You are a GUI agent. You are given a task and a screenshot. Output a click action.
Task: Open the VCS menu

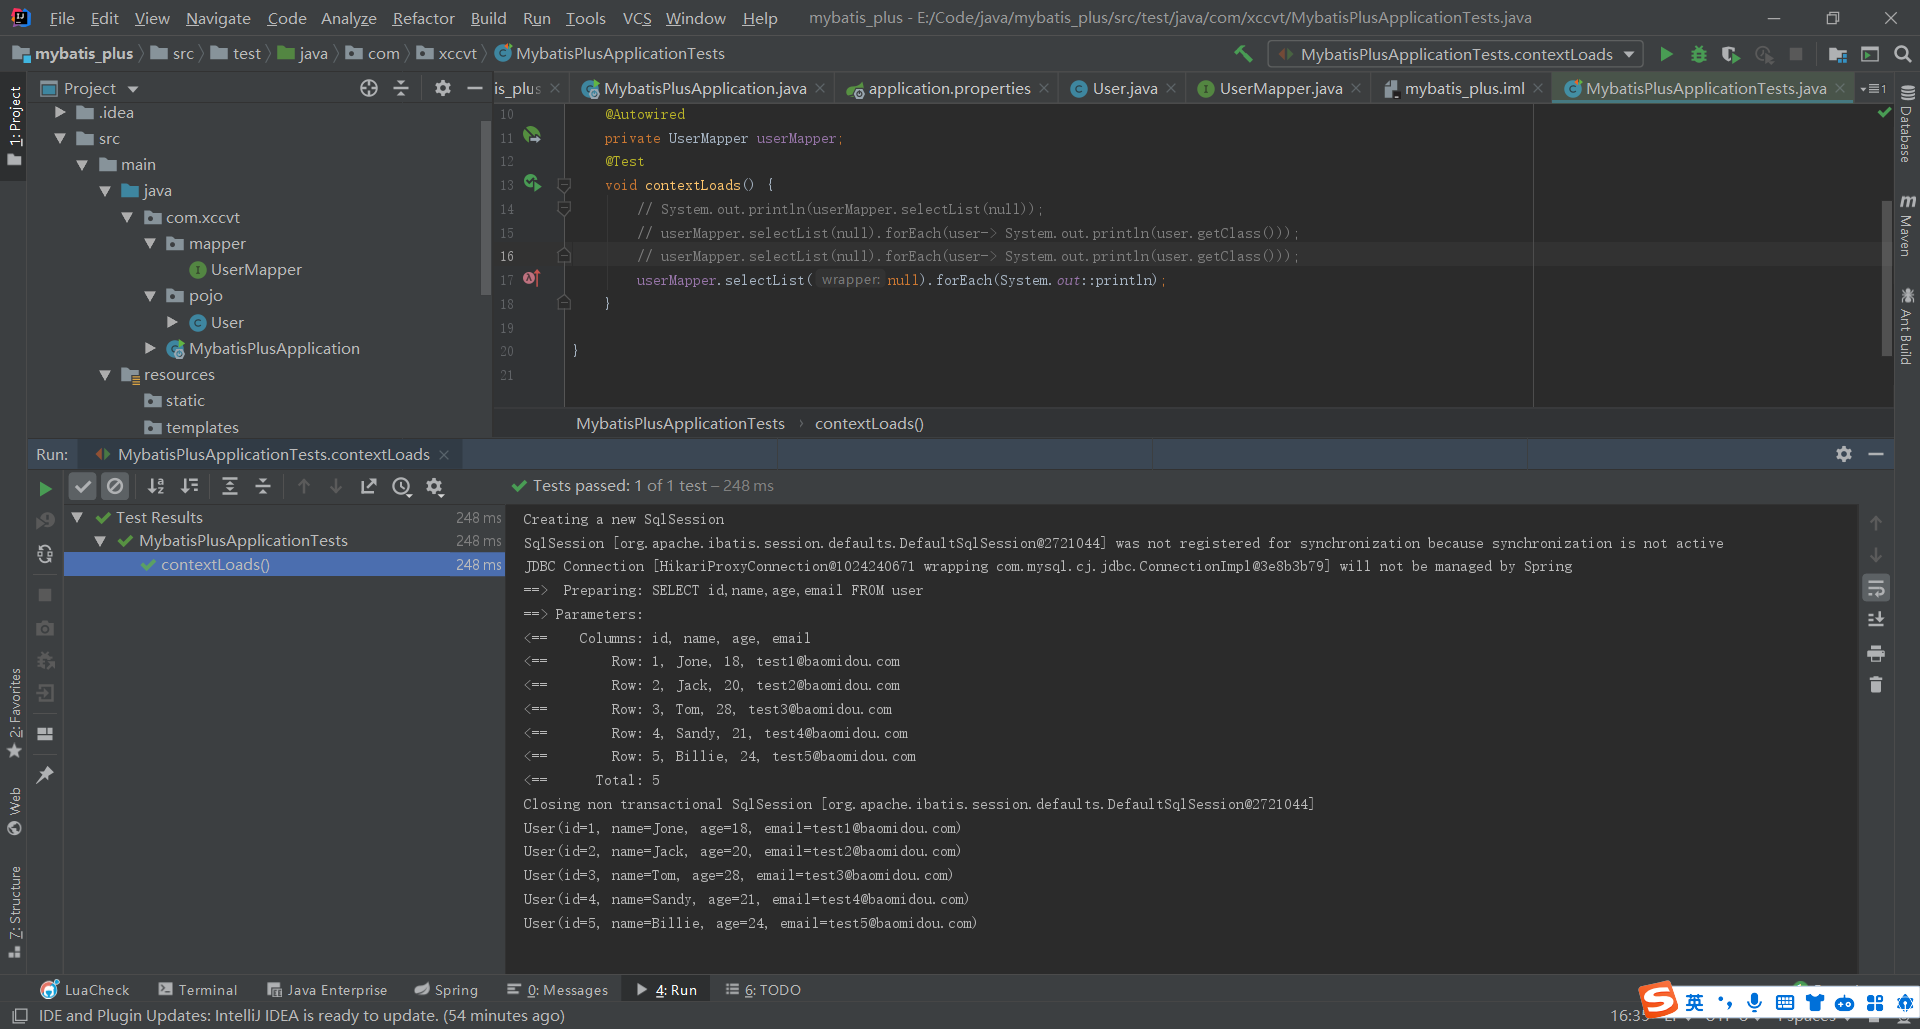click(x=636, y=18)
